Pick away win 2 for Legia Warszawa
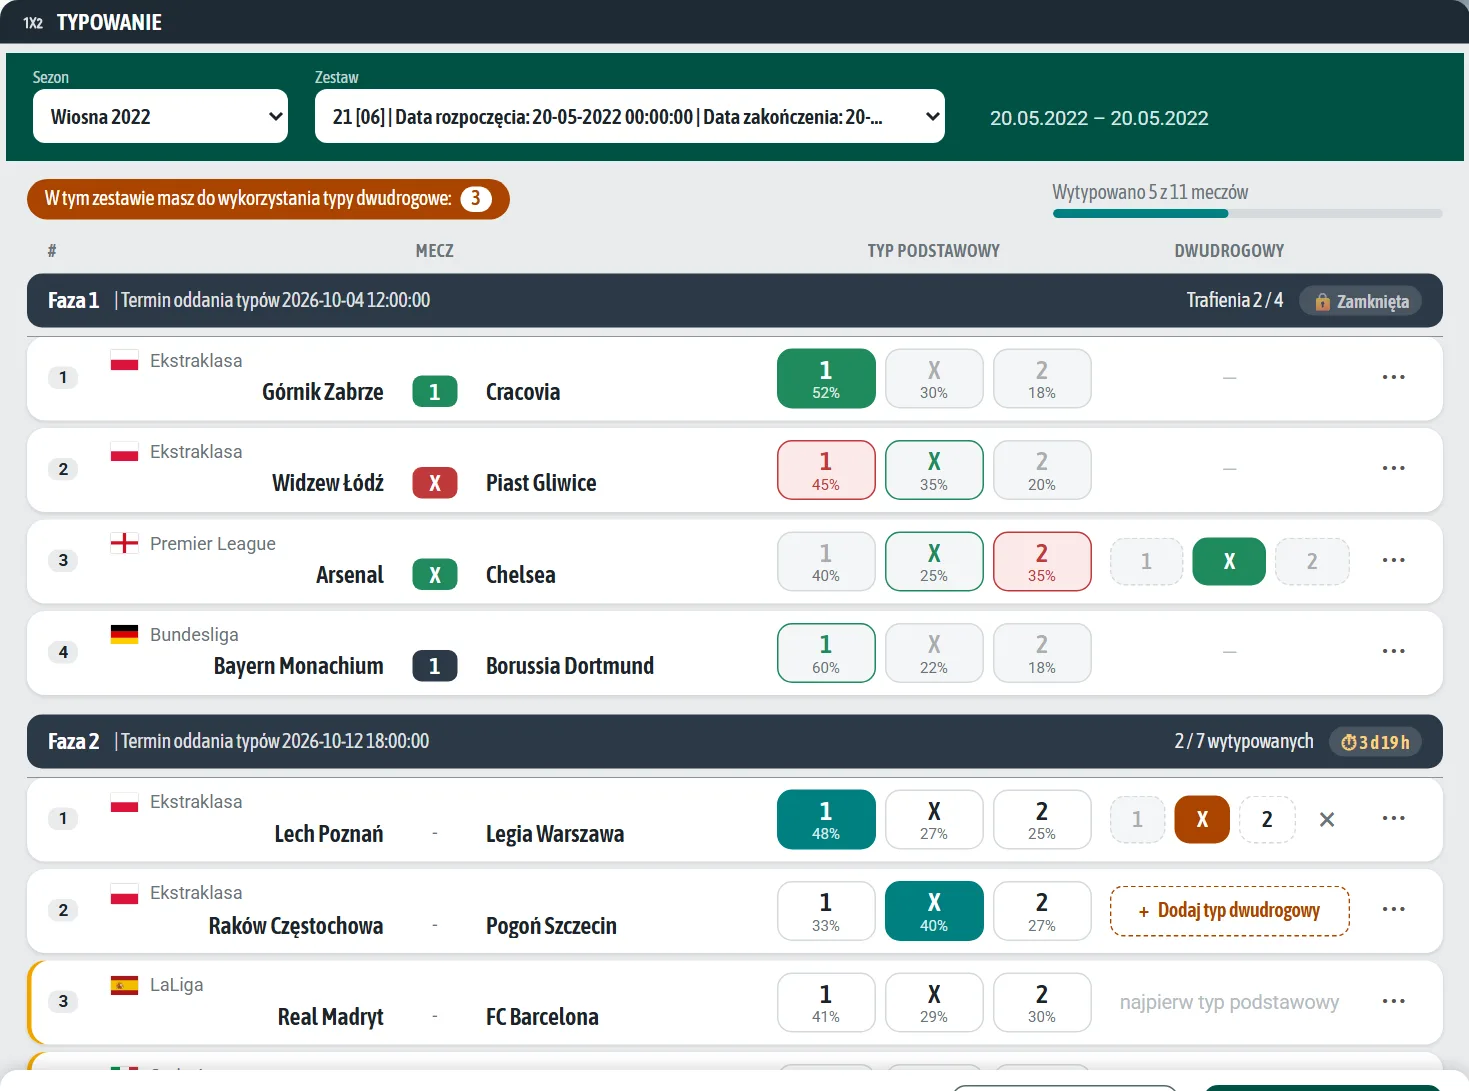 tap(1042, 819)
